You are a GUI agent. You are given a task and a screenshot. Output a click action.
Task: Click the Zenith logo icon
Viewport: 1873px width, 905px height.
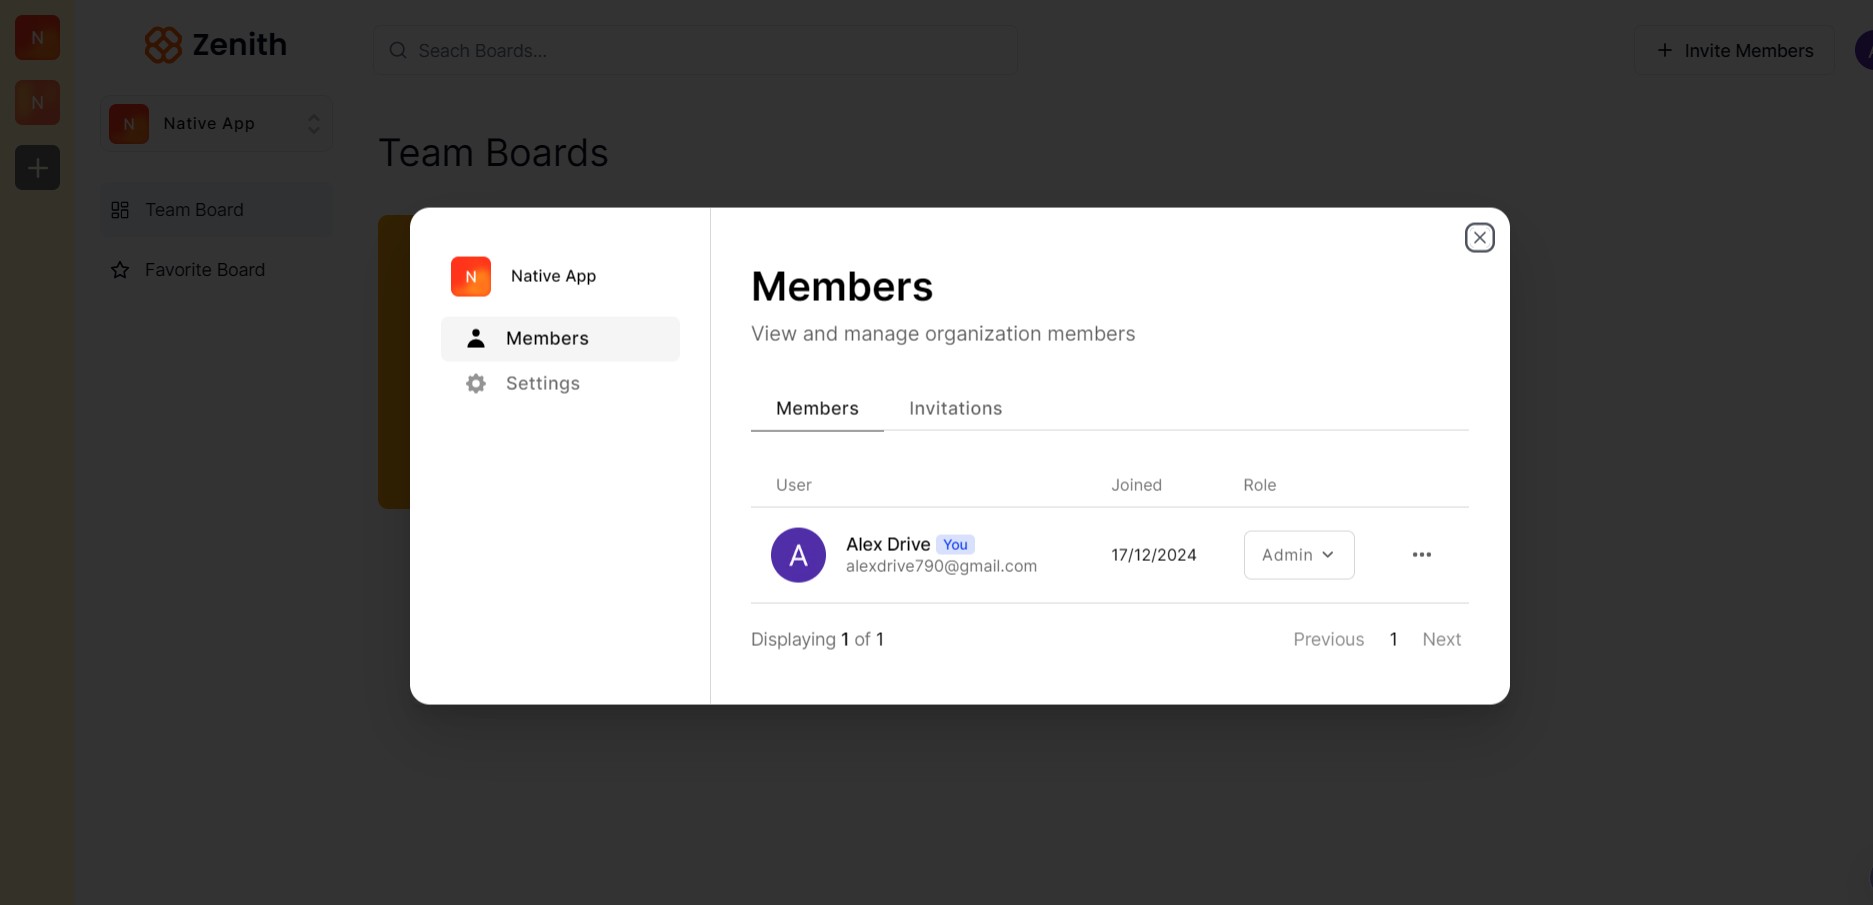(x=163, y=45)
